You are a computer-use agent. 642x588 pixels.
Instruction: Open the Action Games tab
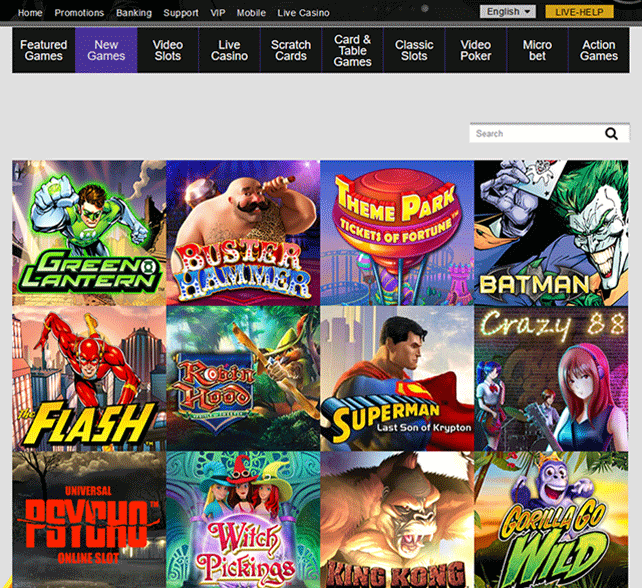click(x=599, y=50)
